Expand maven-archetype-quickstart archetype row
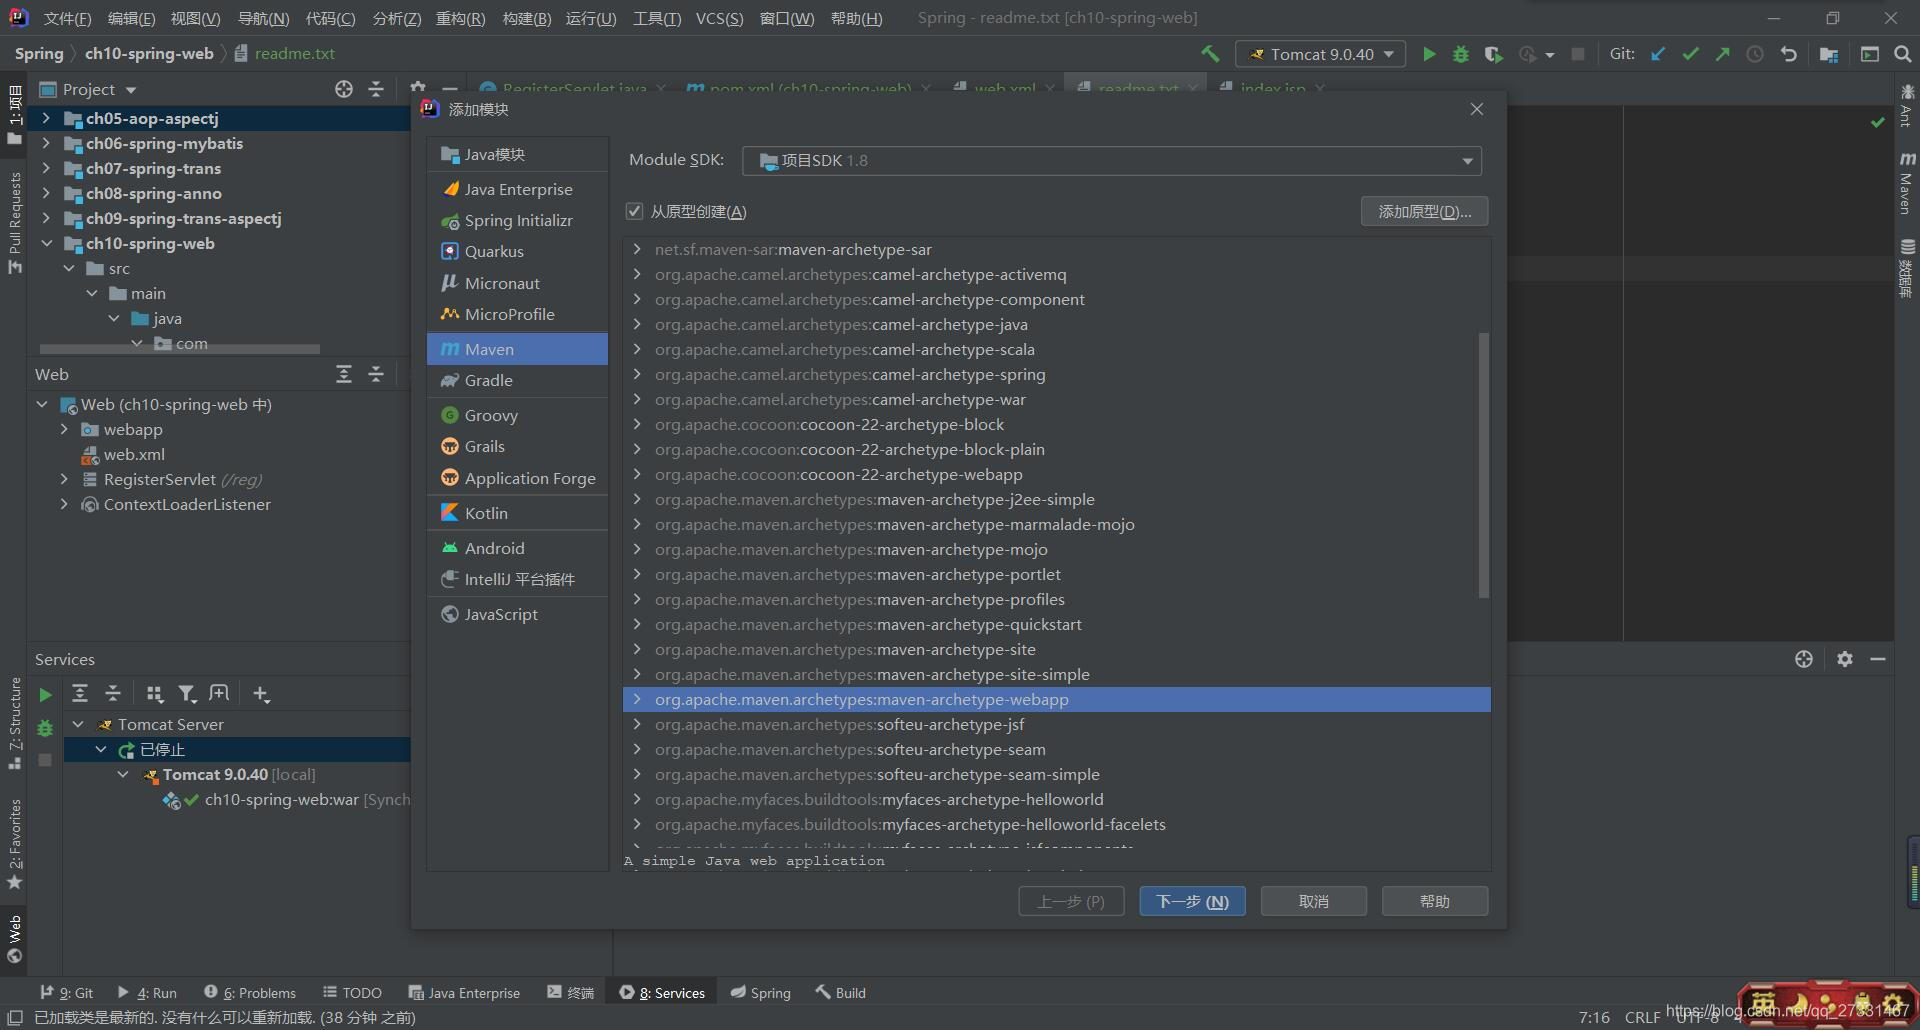The height and width of the screenshot is (1030, 1920). [637, 624]
